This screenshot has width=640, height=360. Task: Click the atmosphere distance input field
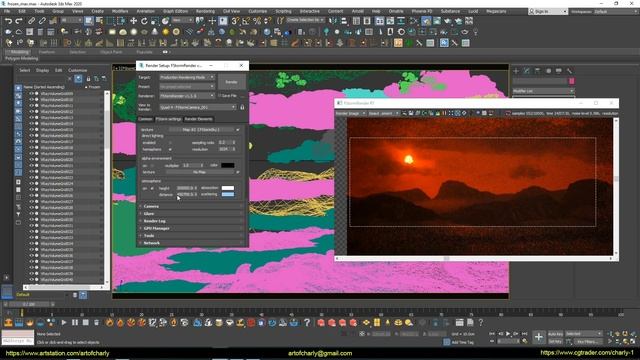tap(184, 195)
